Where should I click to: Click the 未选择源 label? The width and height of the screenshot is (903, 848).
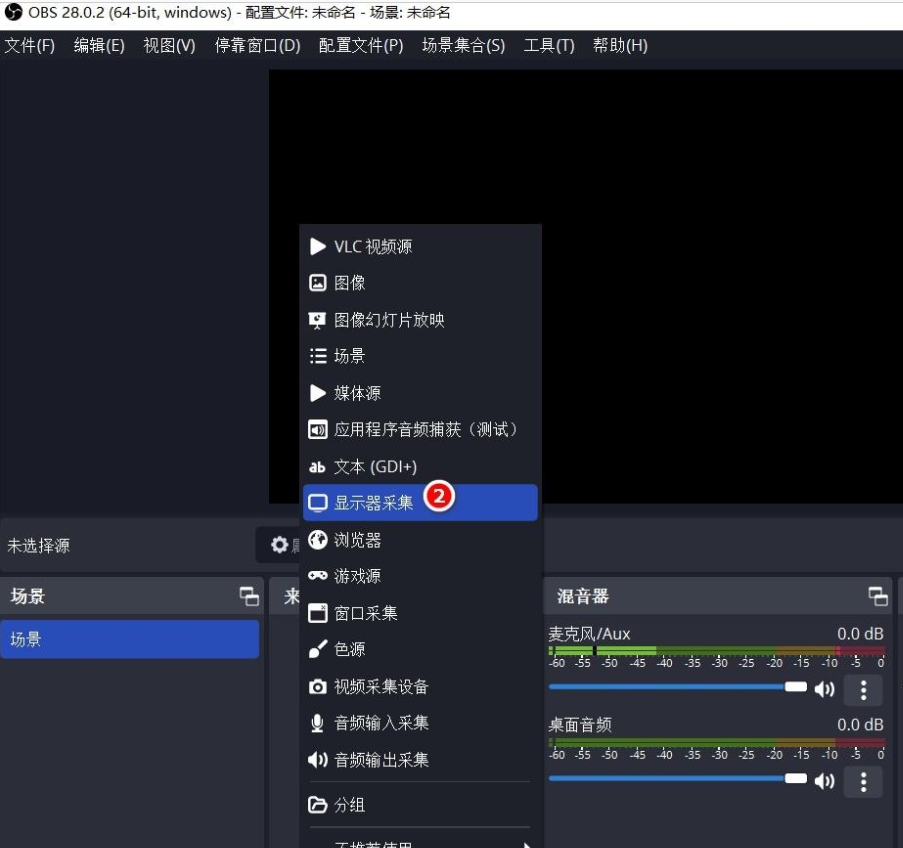pos(39,546)
